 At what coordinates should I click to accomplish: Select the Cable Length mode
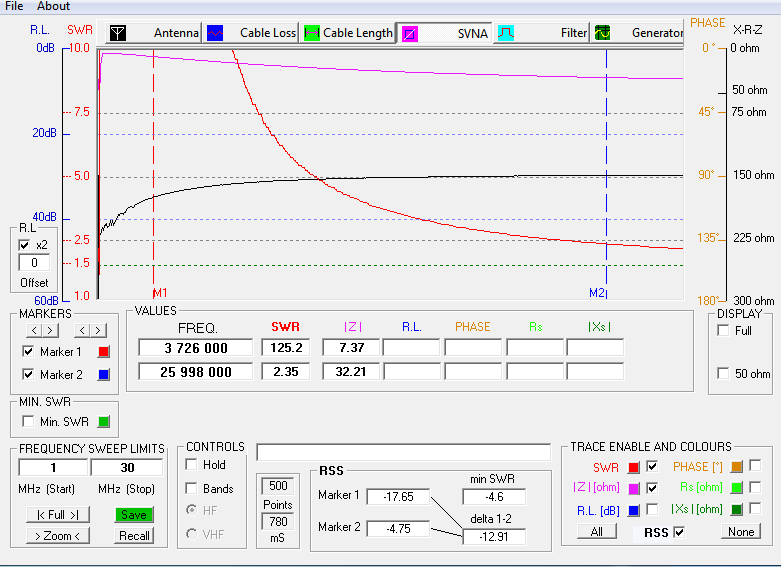pyautogui.click(x=348, y=33)
